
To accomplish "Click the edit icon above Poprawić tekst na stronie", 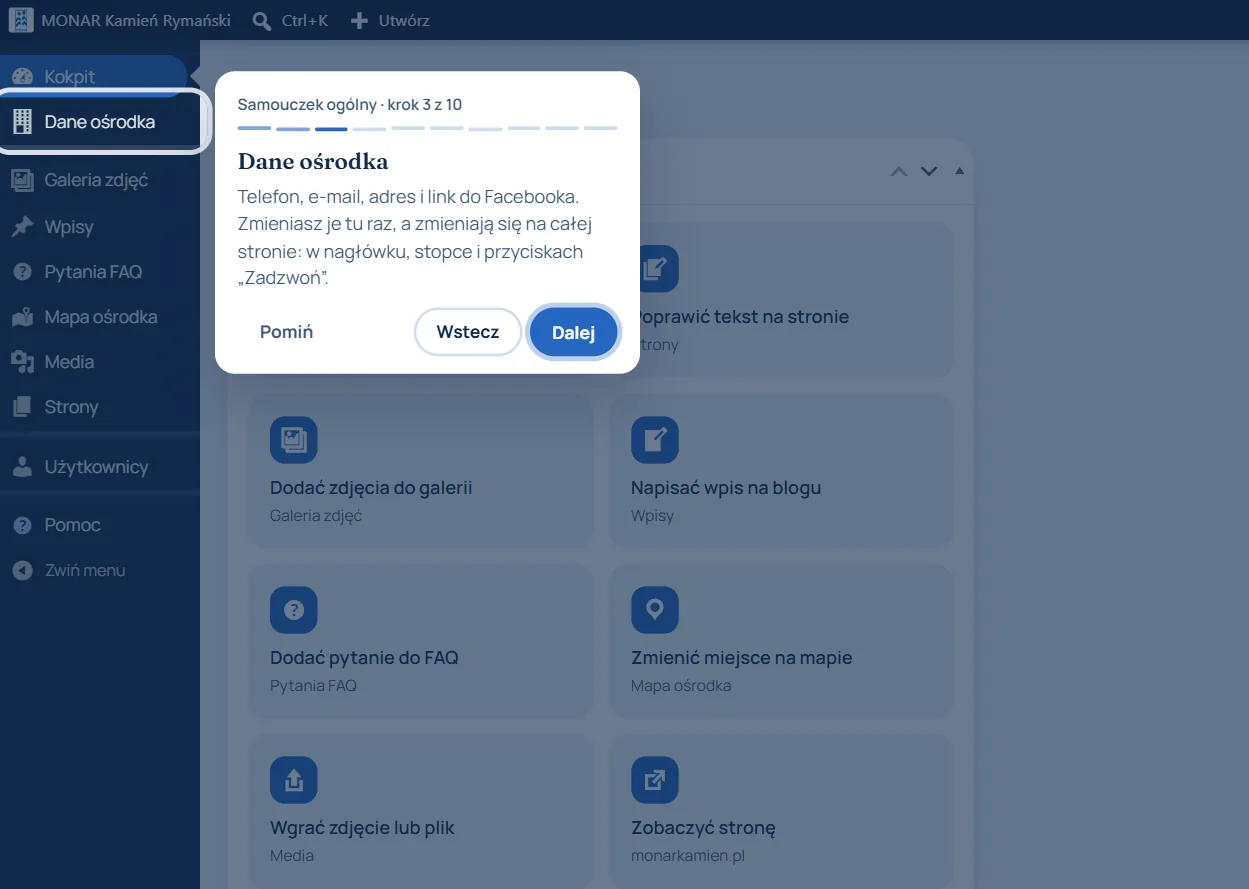I will point(655,269).
